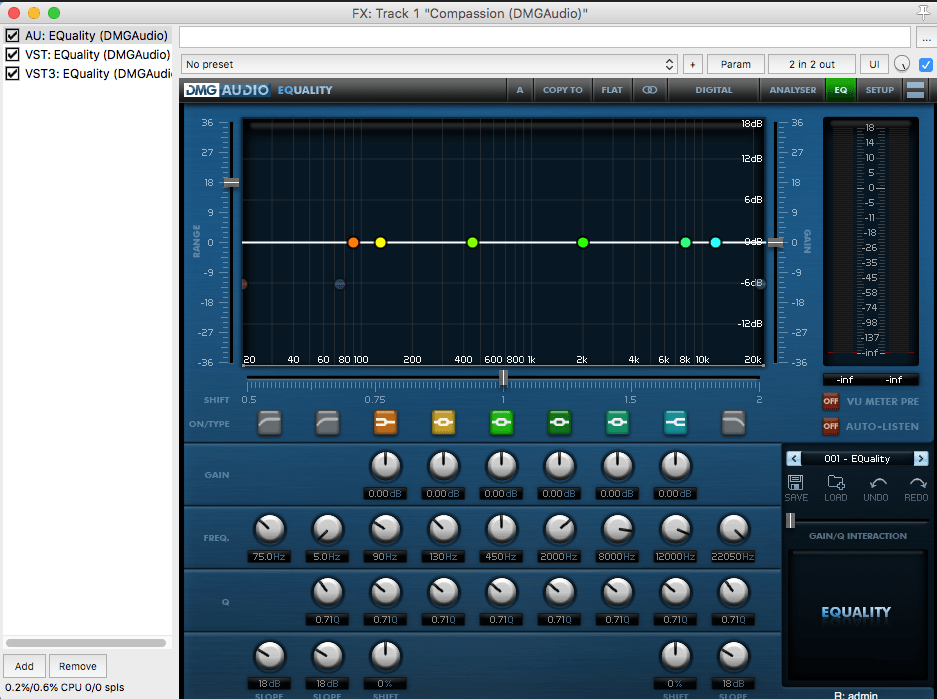
Task: Click the stereo link rings icon
Action: [x=650, y=90]
